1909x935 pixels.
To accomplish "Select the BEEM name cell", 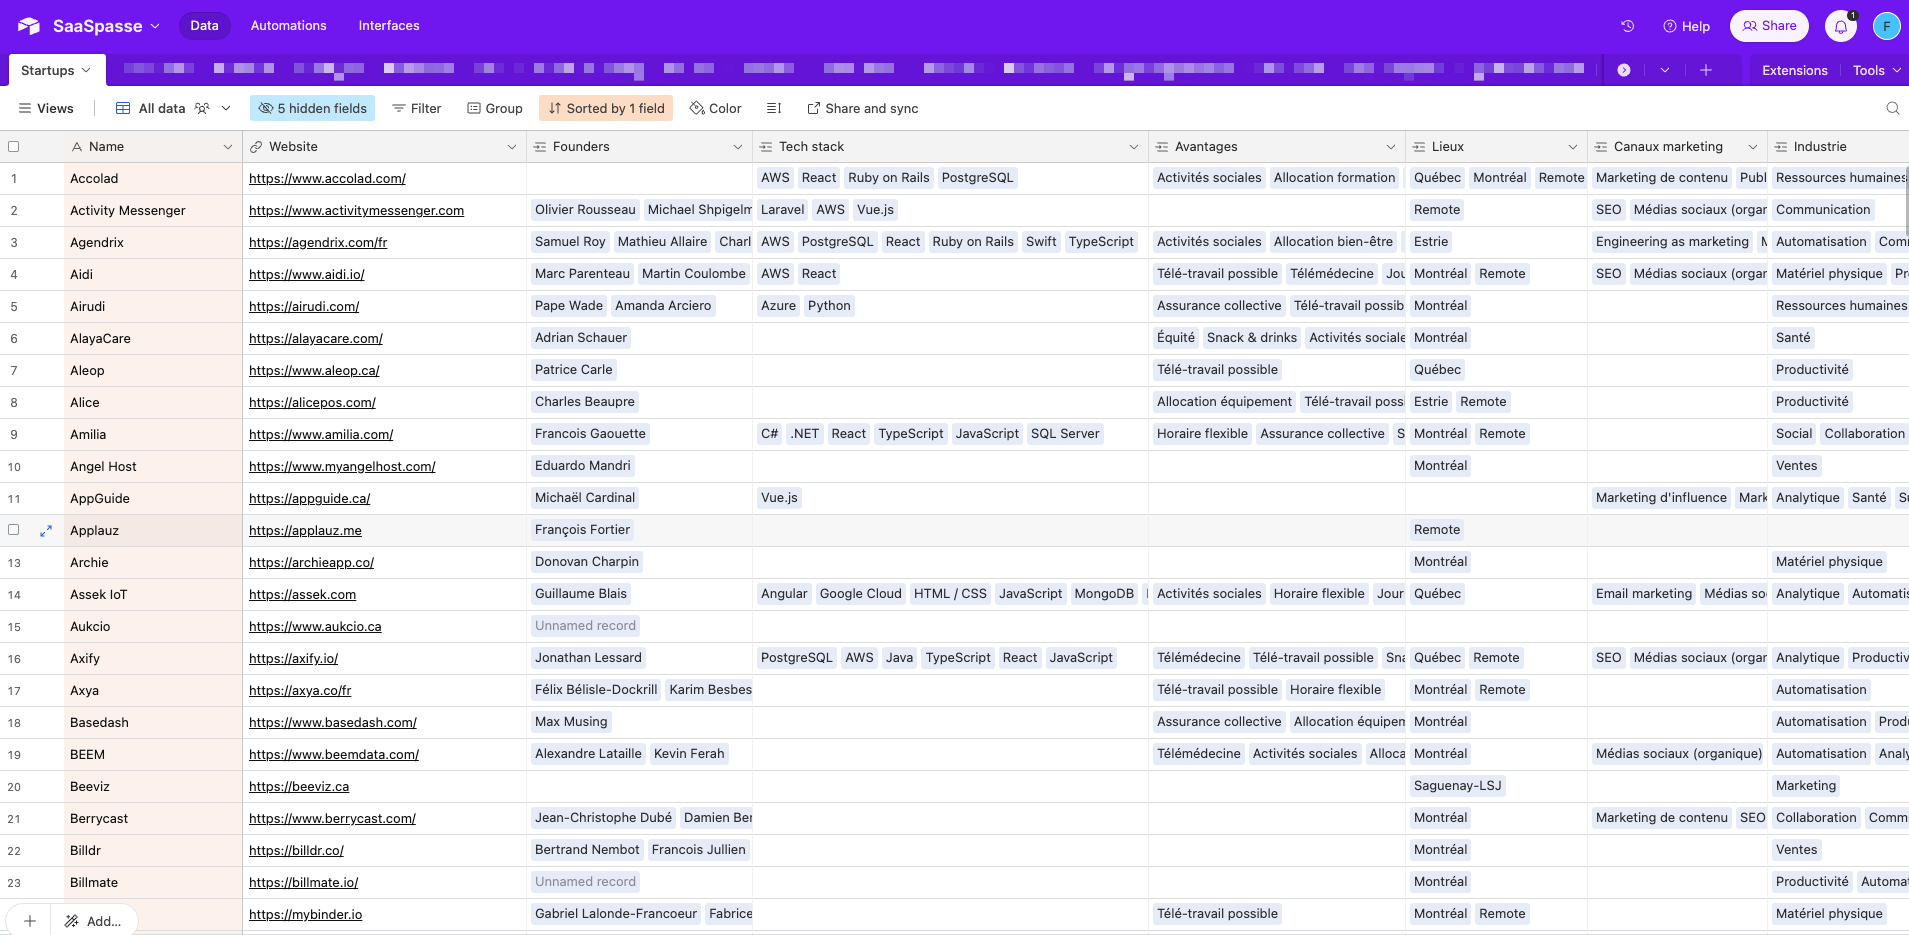I will 154,754.
